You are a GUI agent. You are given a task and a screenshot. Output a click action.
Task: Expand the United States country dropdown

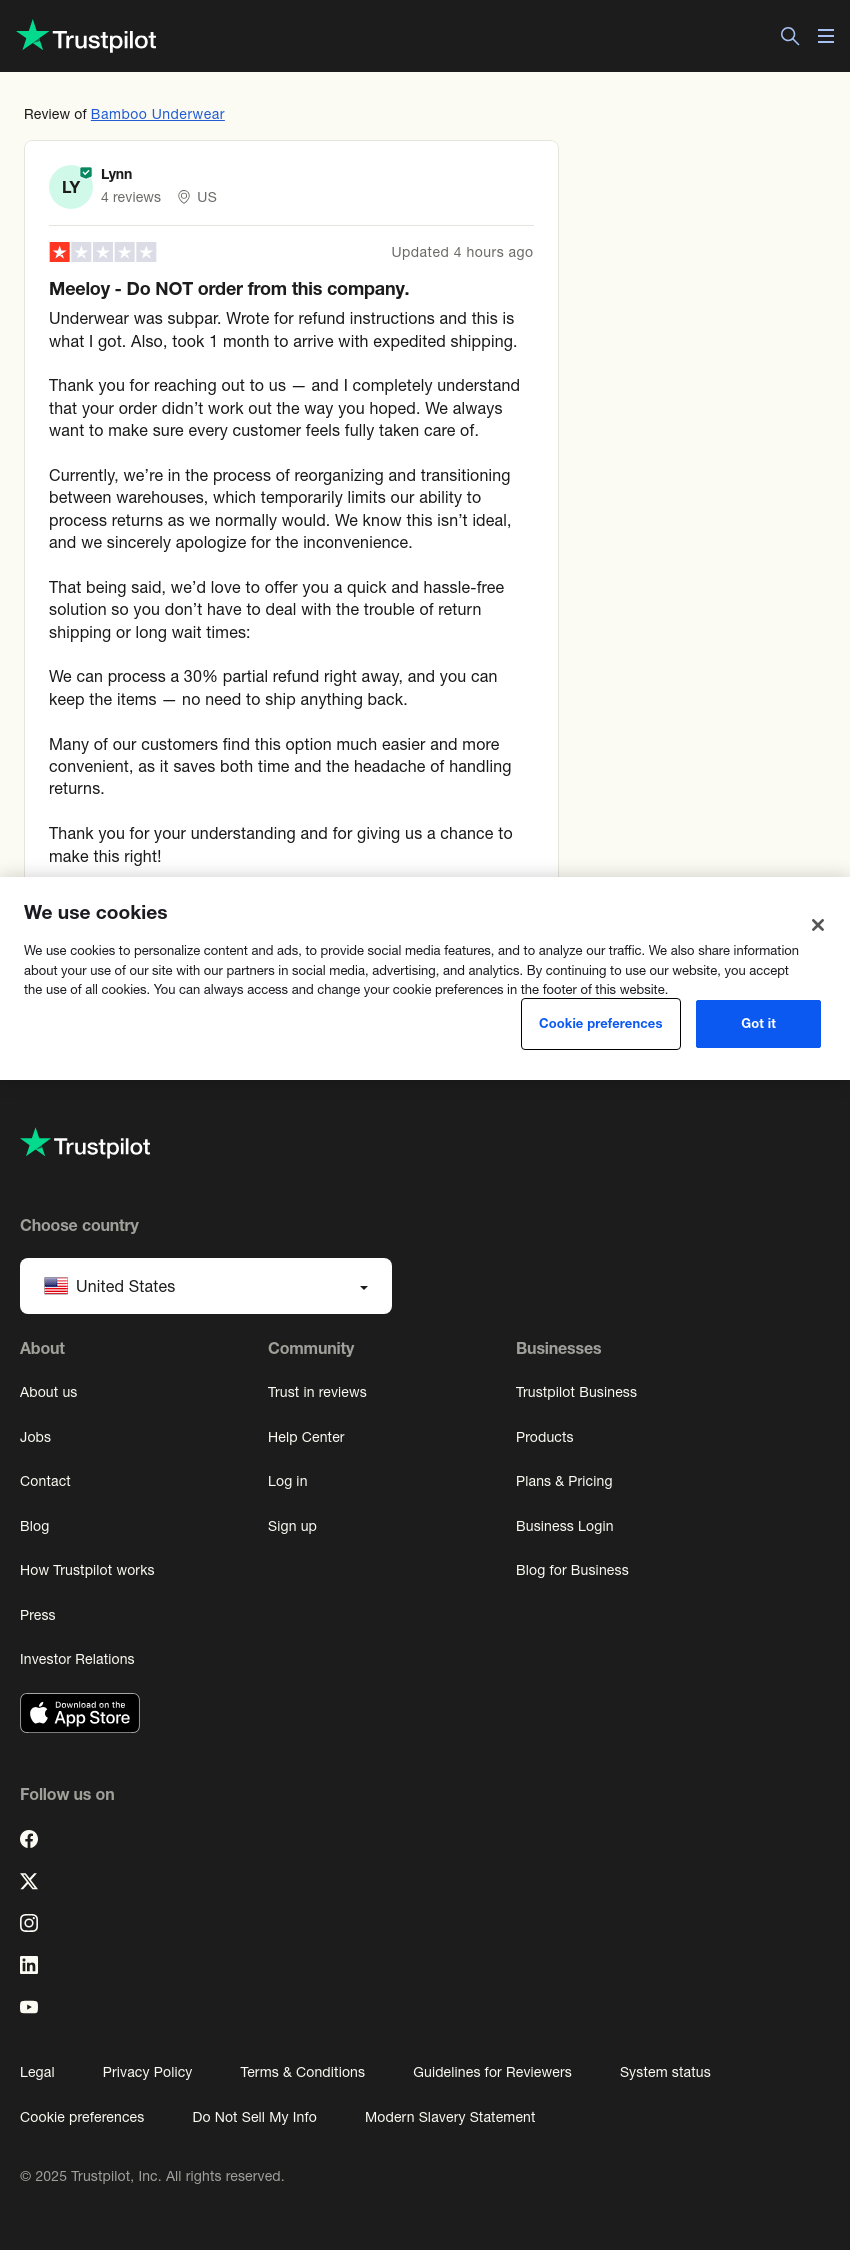tap(206, 1286)
